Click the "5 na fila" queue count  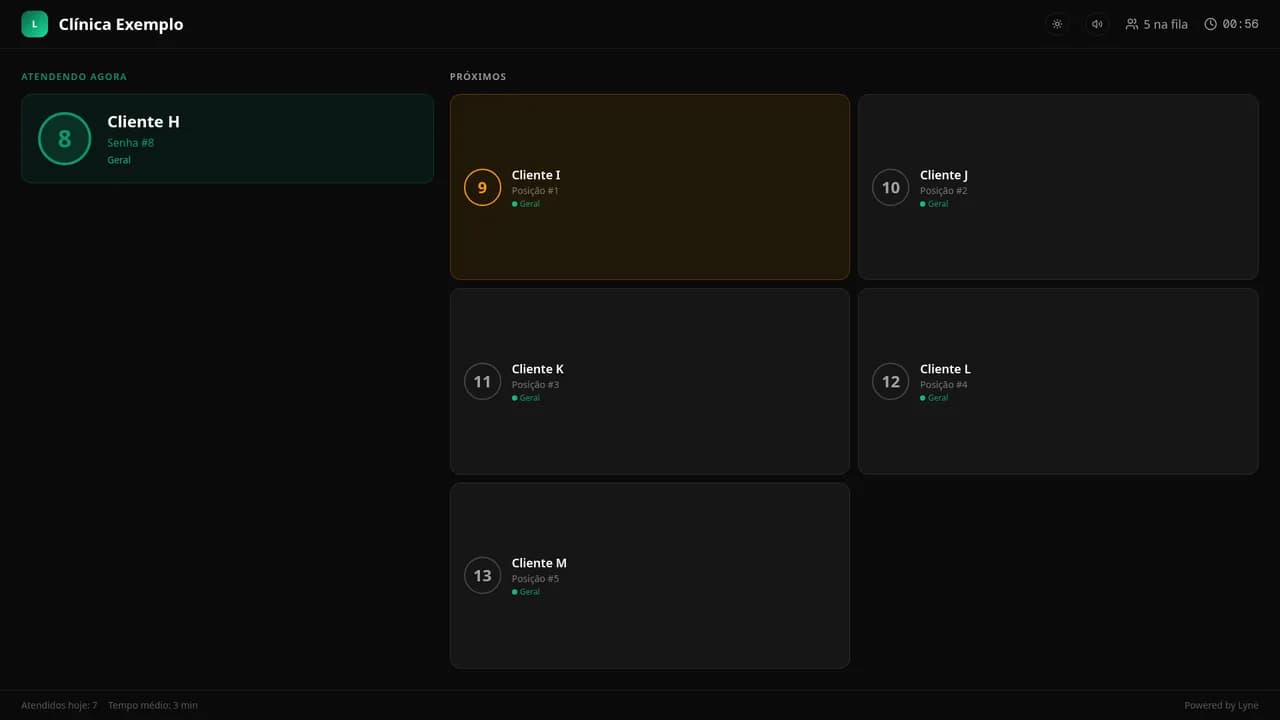tap(1166, 24)
